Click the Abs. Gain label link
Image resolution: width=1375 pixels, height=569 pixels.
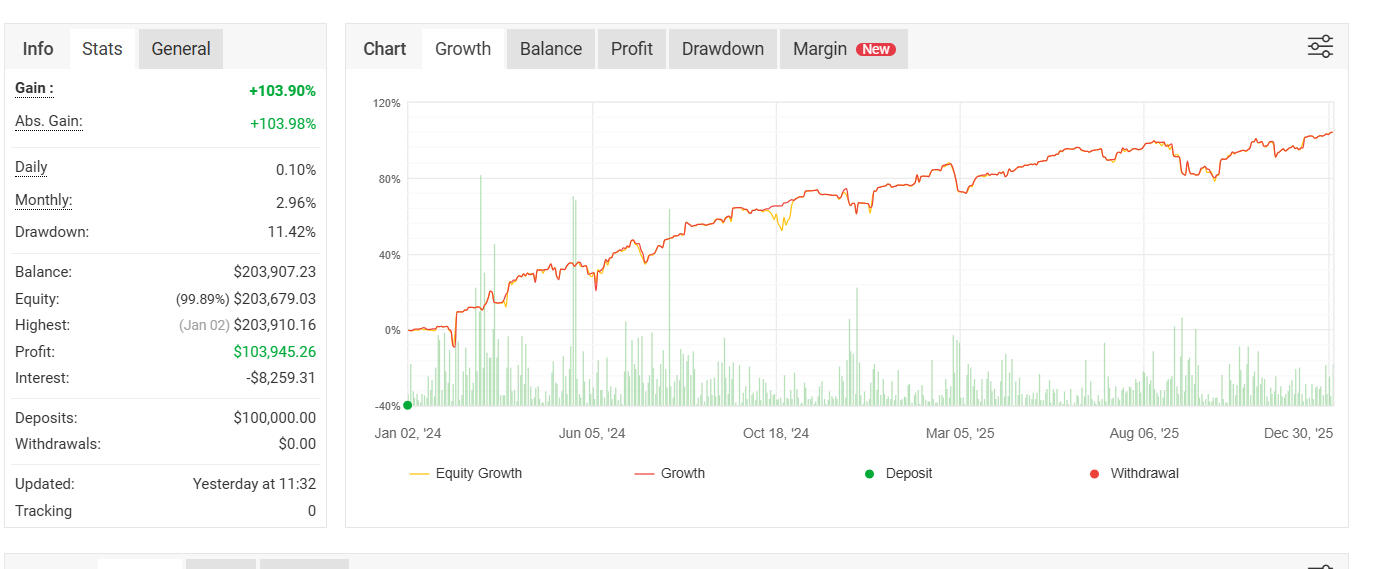point(48,121)
